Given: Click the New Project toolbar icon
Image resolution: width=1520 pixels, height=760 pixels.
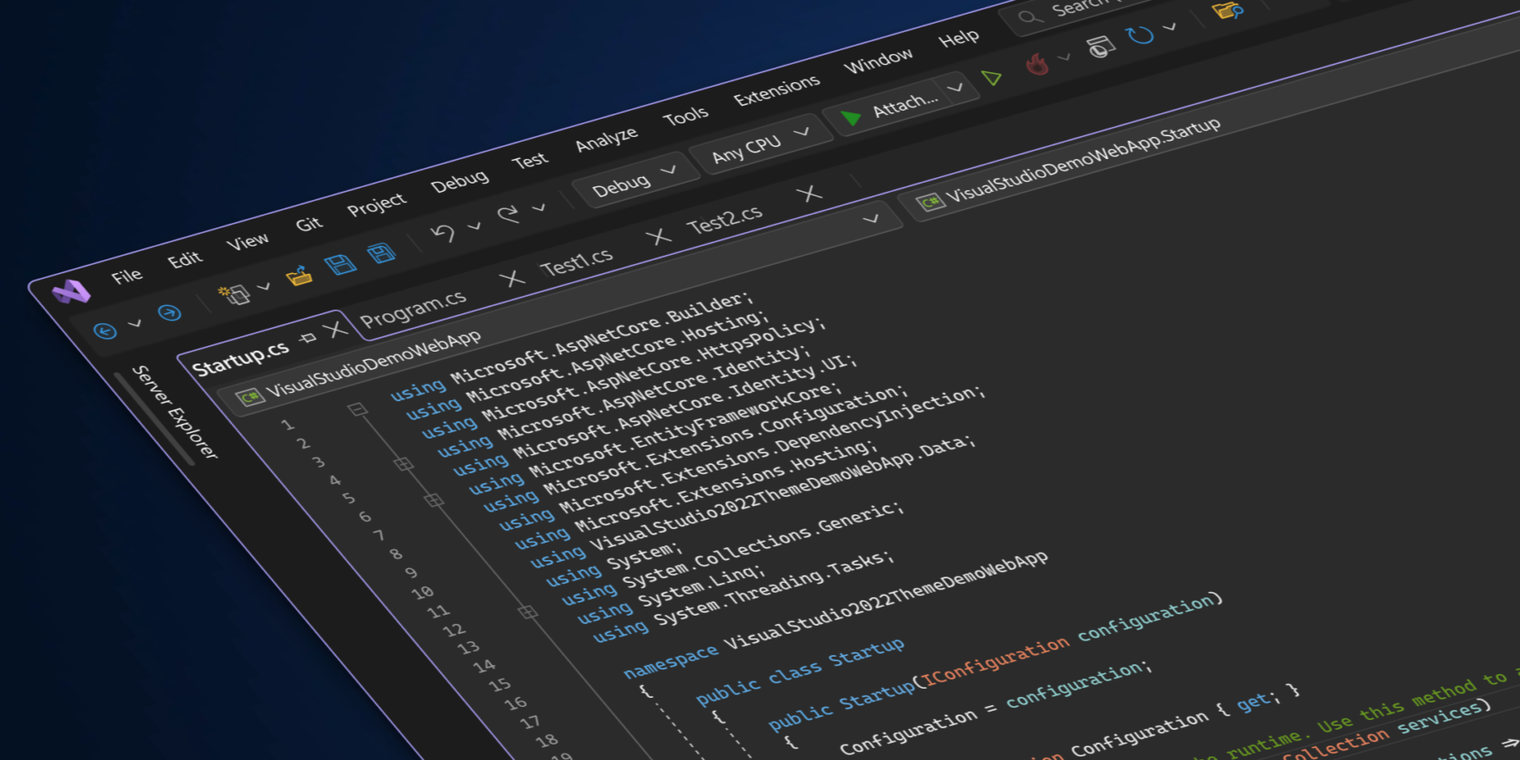Looking at the screenshot, I should pyautogui.click(x=234, y=293).
